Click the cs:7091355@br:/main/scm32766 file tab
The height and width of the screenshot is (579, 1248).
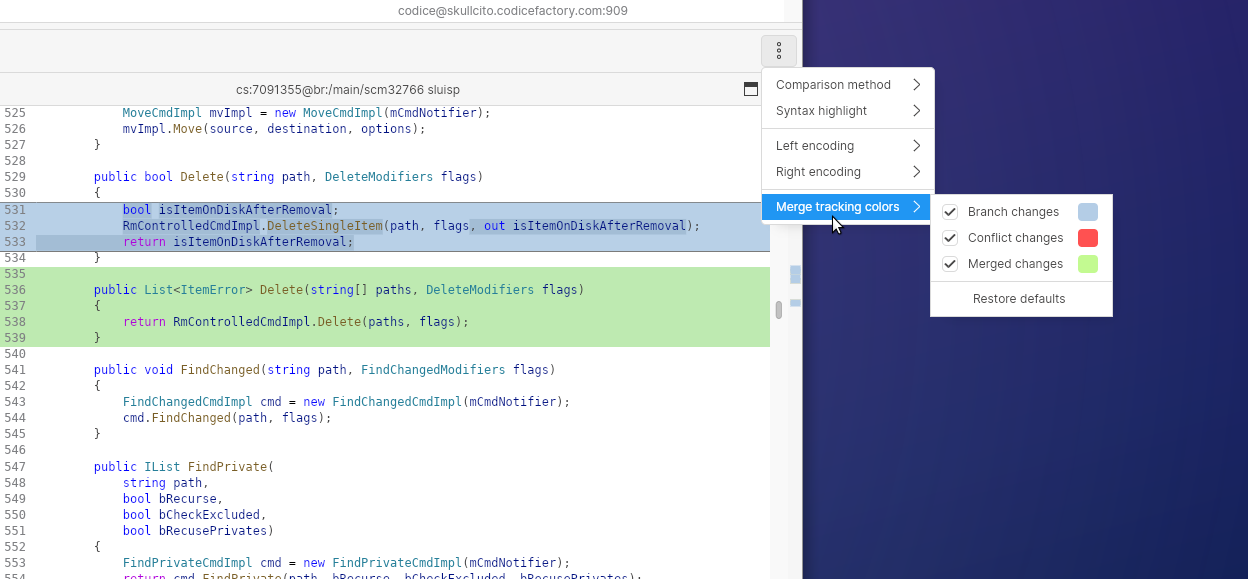[348, 89]
